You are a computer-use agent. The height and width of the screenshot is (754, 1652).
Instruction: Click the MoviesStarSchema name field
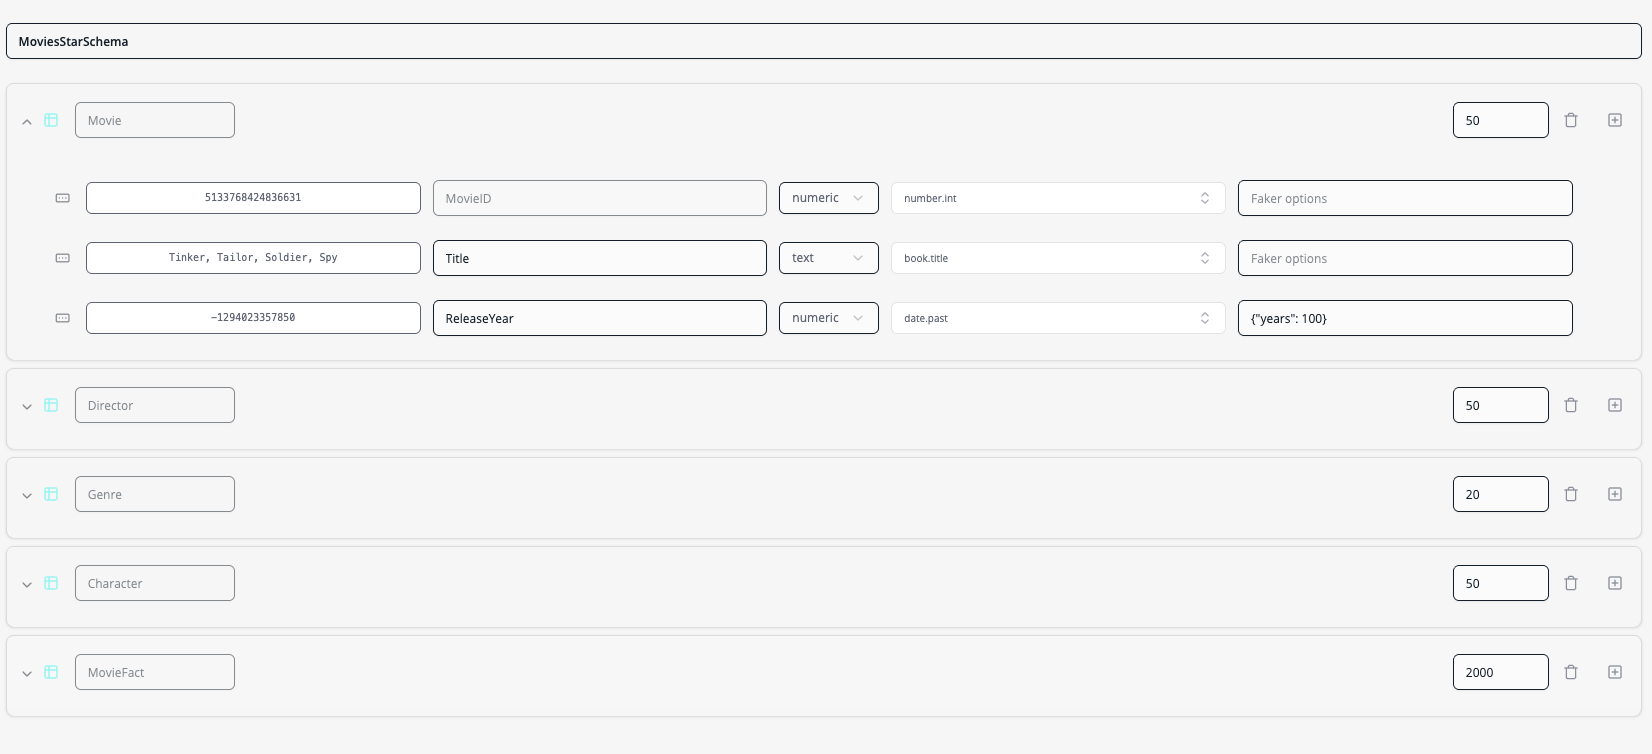[x=823, y=41]
